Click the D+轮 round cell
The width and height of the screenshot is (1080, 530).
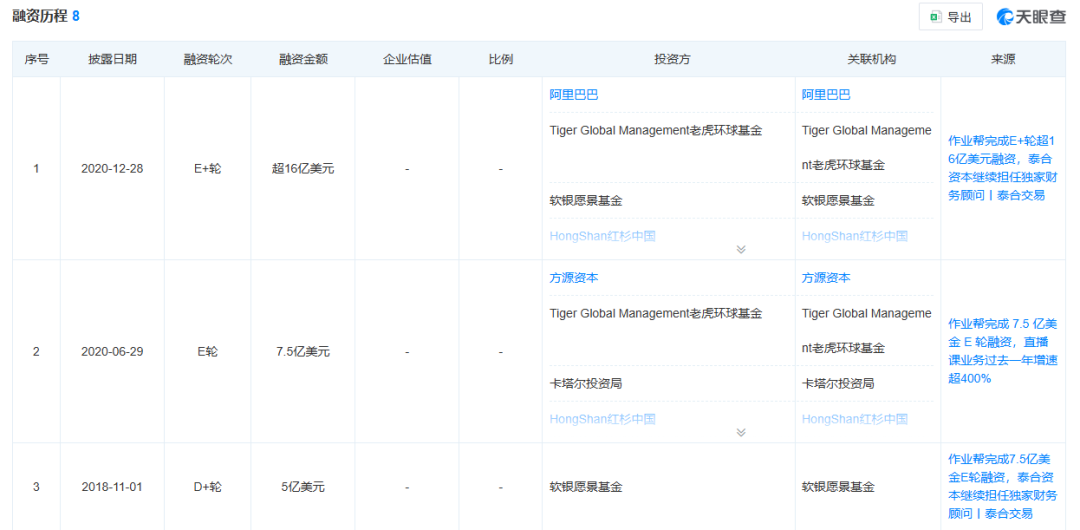pos(208,487)
